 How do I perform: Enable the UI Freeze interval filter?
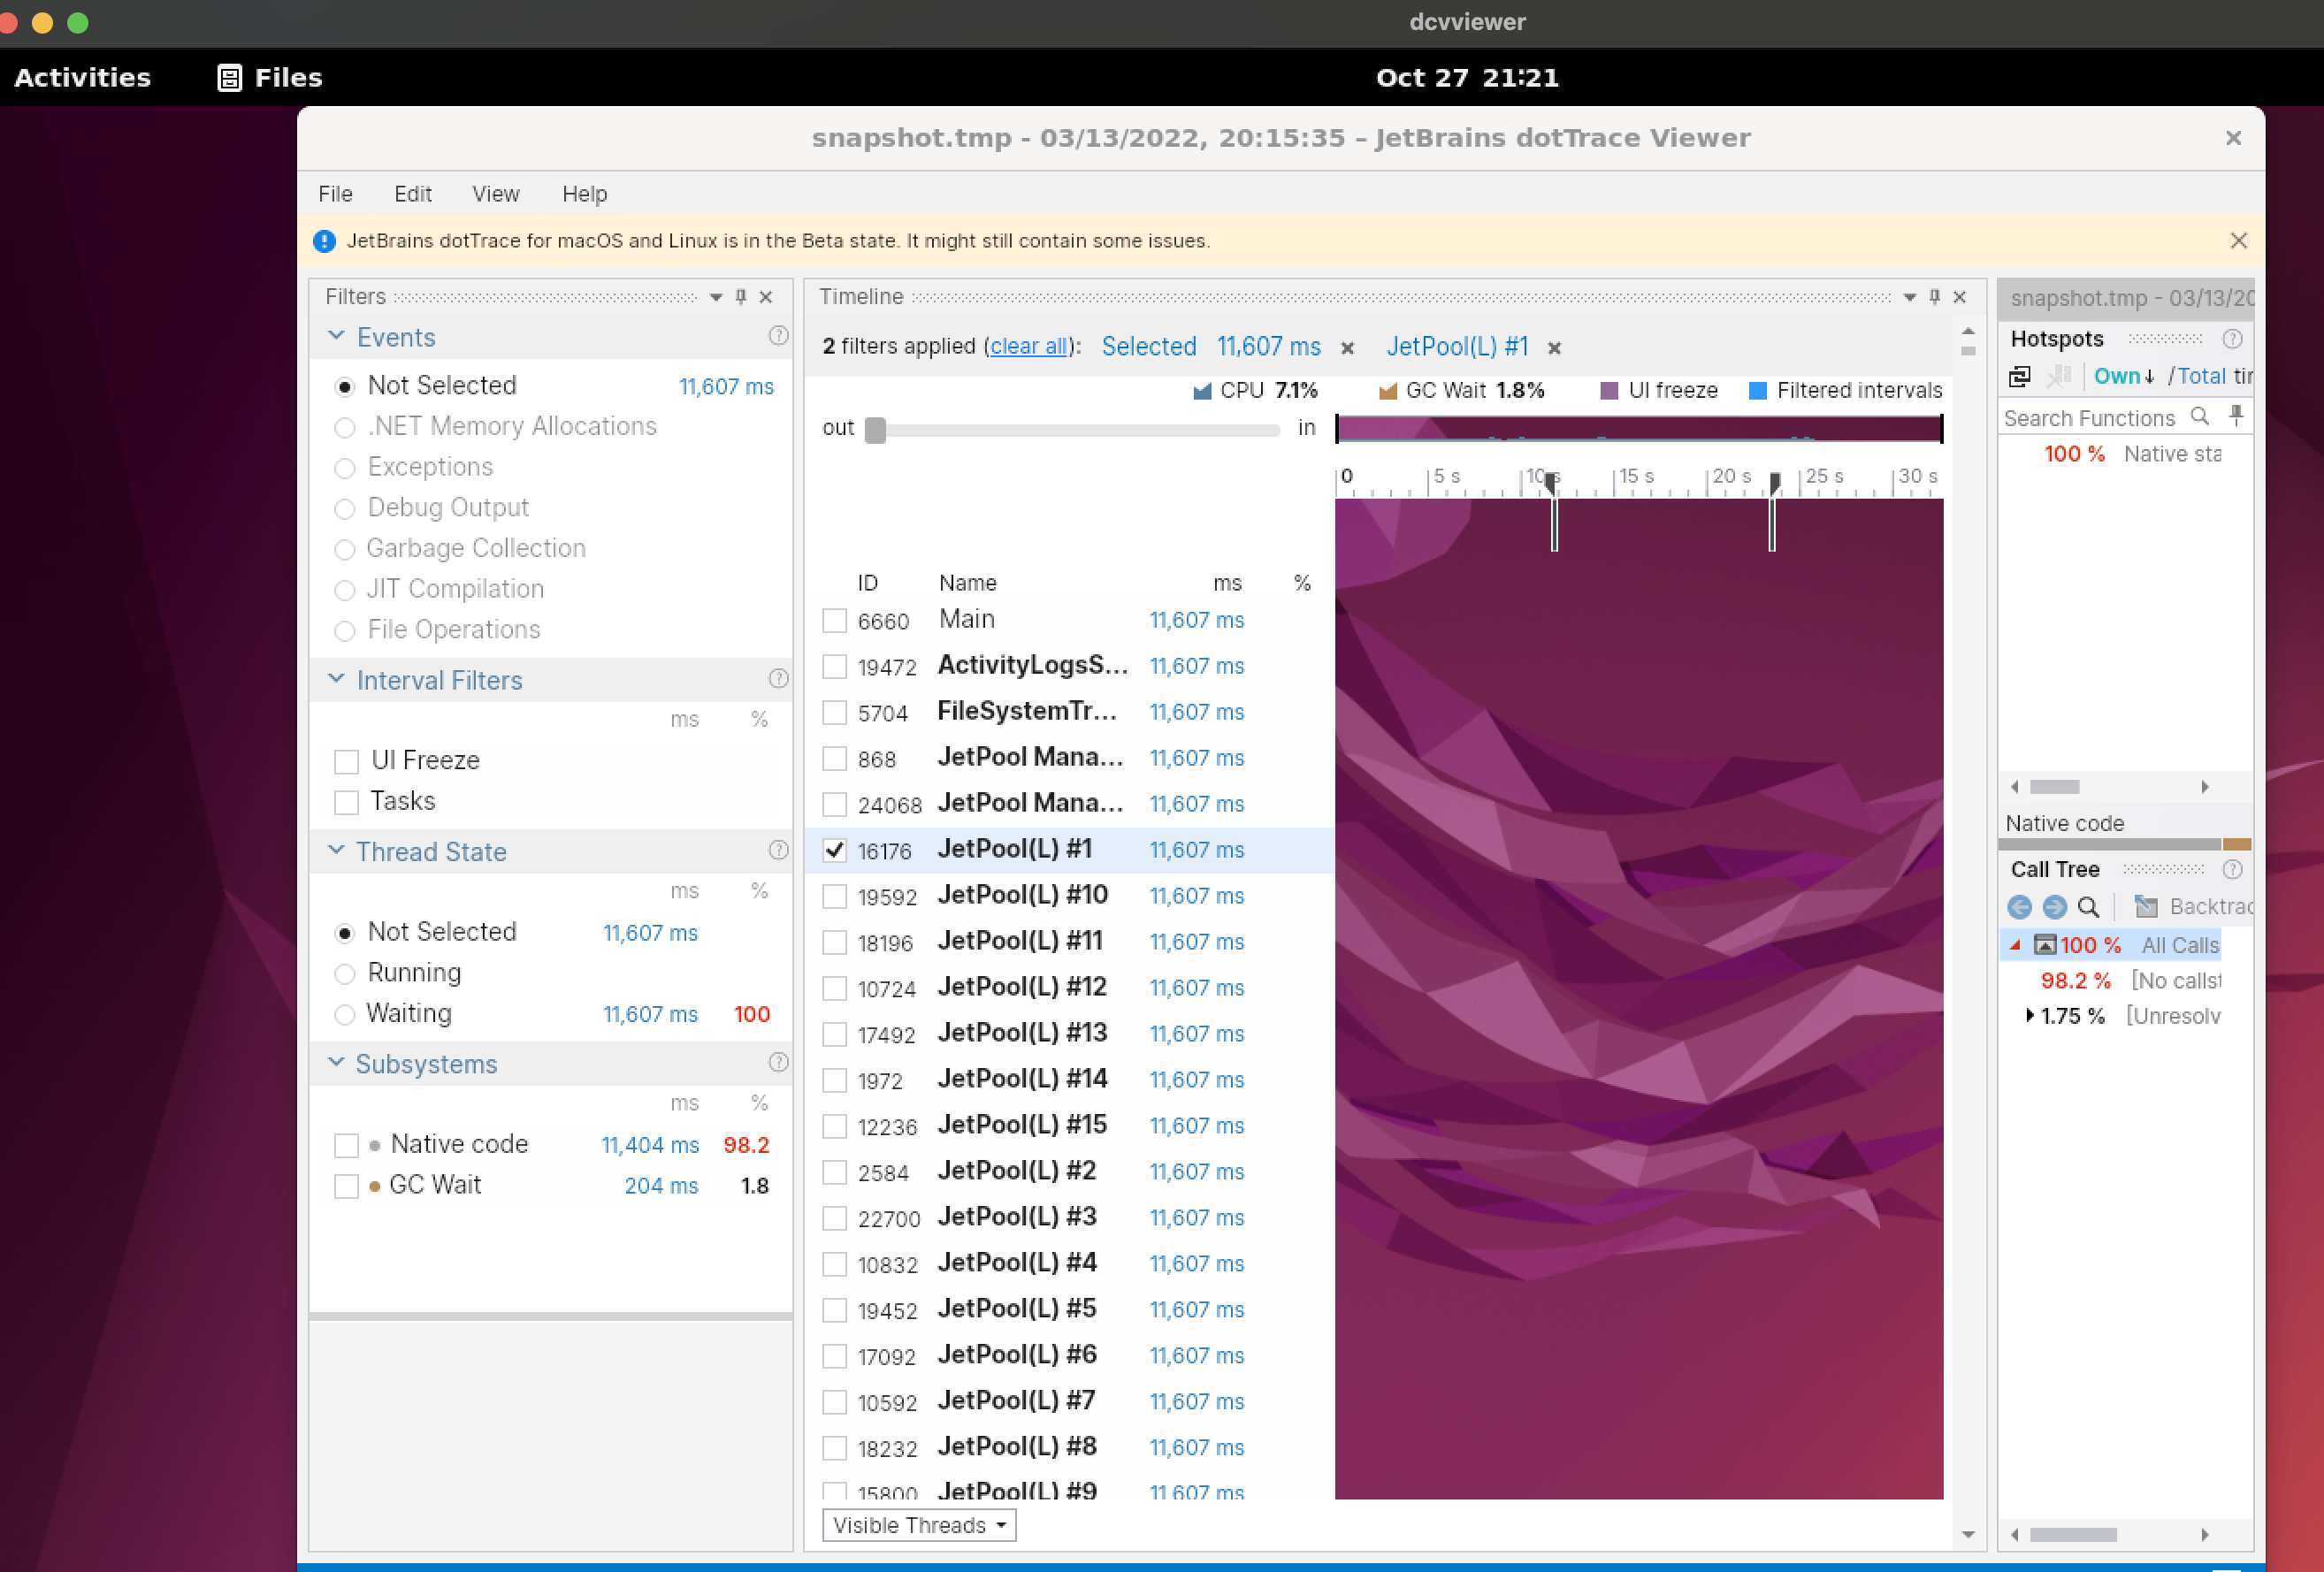tap(346, 761)
